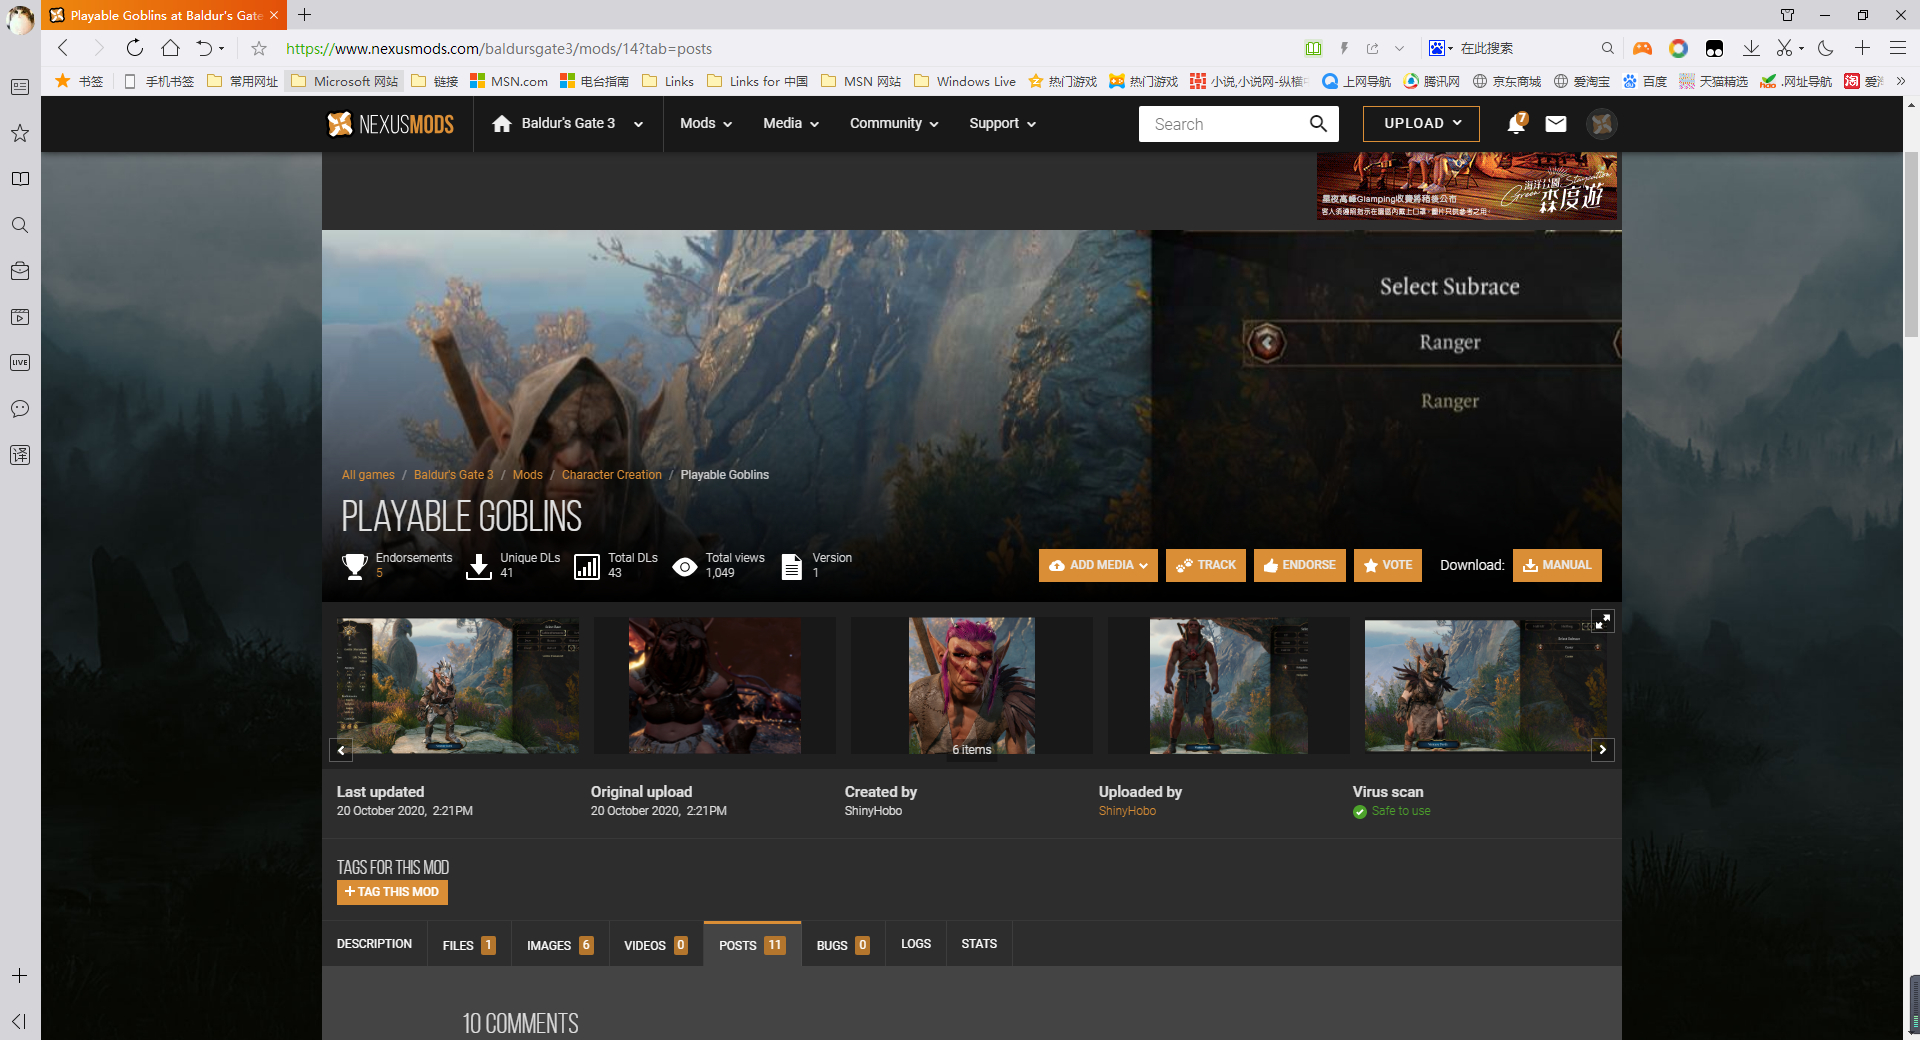This screenshot has width=1920, height=1040.
Task: Open the game controller extension icon
Action: coord(1642,48)
